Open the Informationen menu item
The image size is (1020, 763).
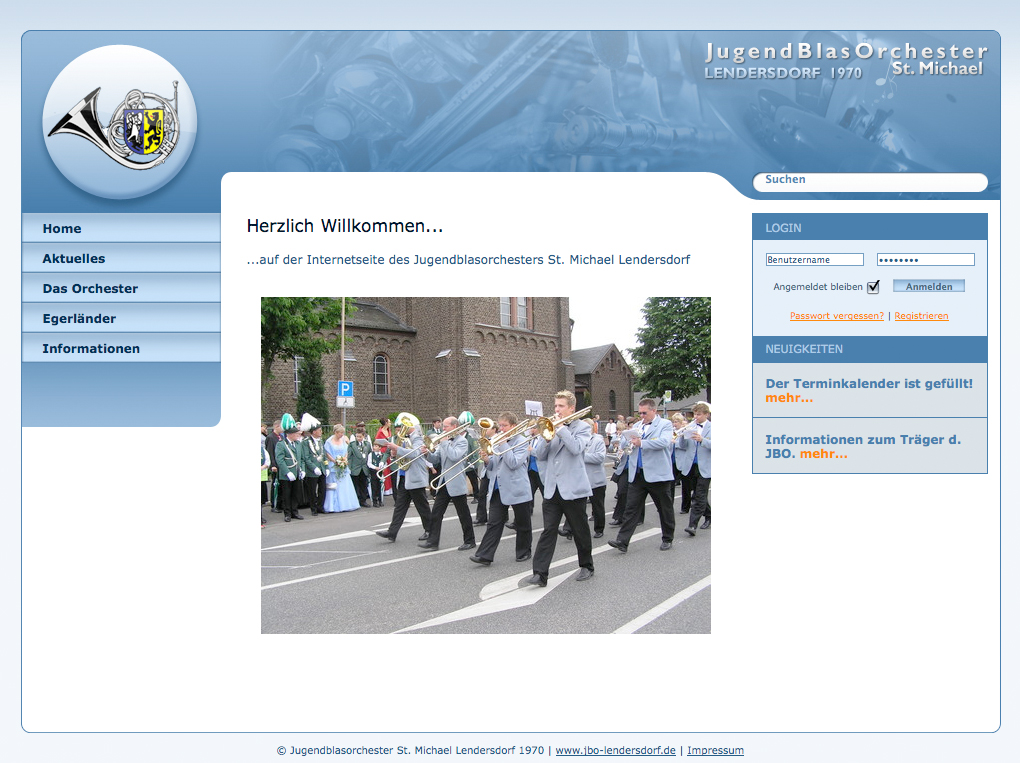tap(121, 348)
